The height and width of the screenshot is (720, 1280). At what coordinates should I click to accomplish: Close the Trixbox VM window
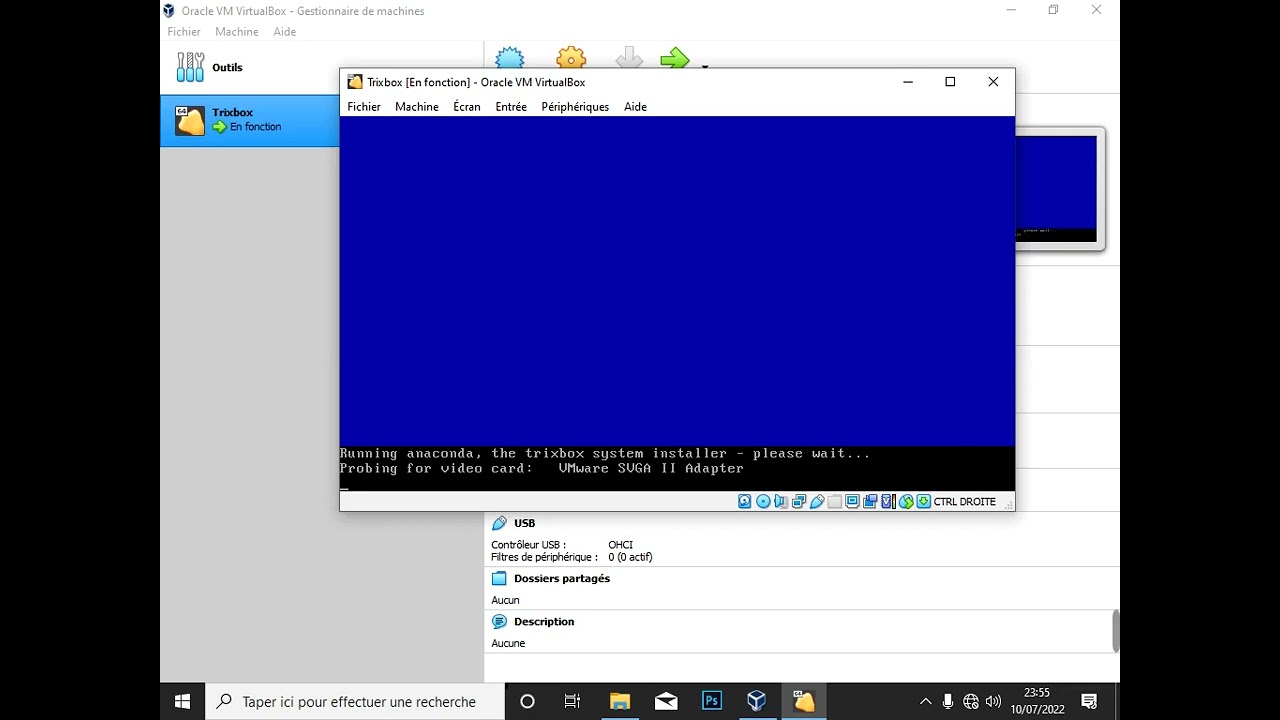pyautogui.click(x=993, y=82)
